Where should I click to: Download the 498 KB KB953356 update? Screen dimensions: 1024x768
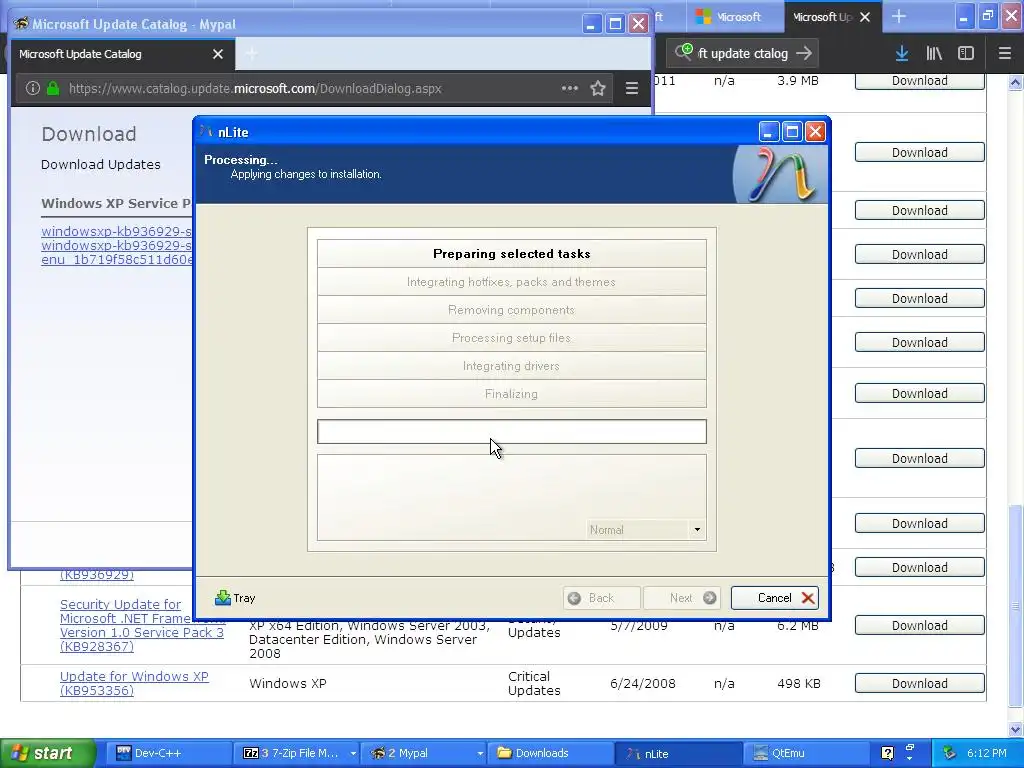pos(920,683)
